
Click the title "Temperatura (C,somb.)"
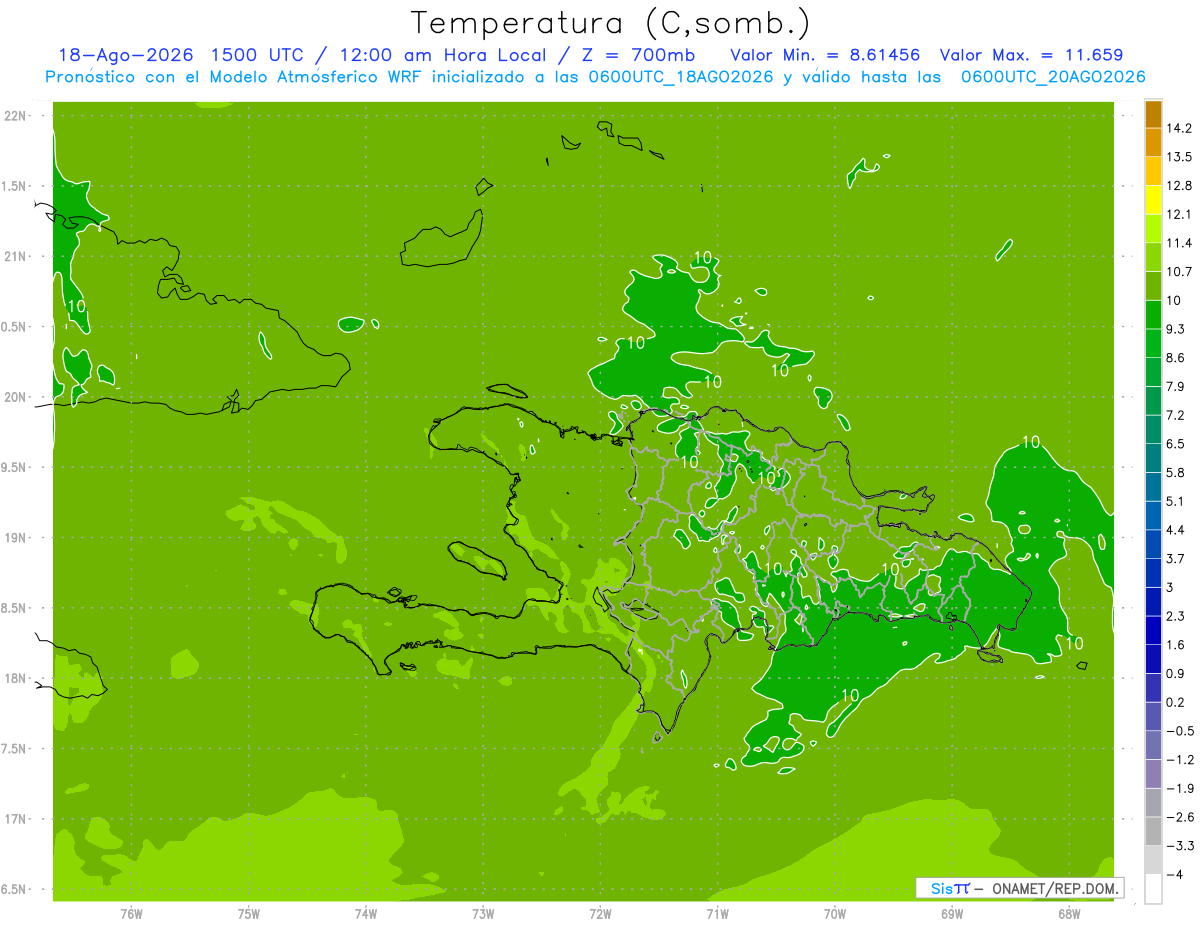pyautogui.click(x=610, y=23)
